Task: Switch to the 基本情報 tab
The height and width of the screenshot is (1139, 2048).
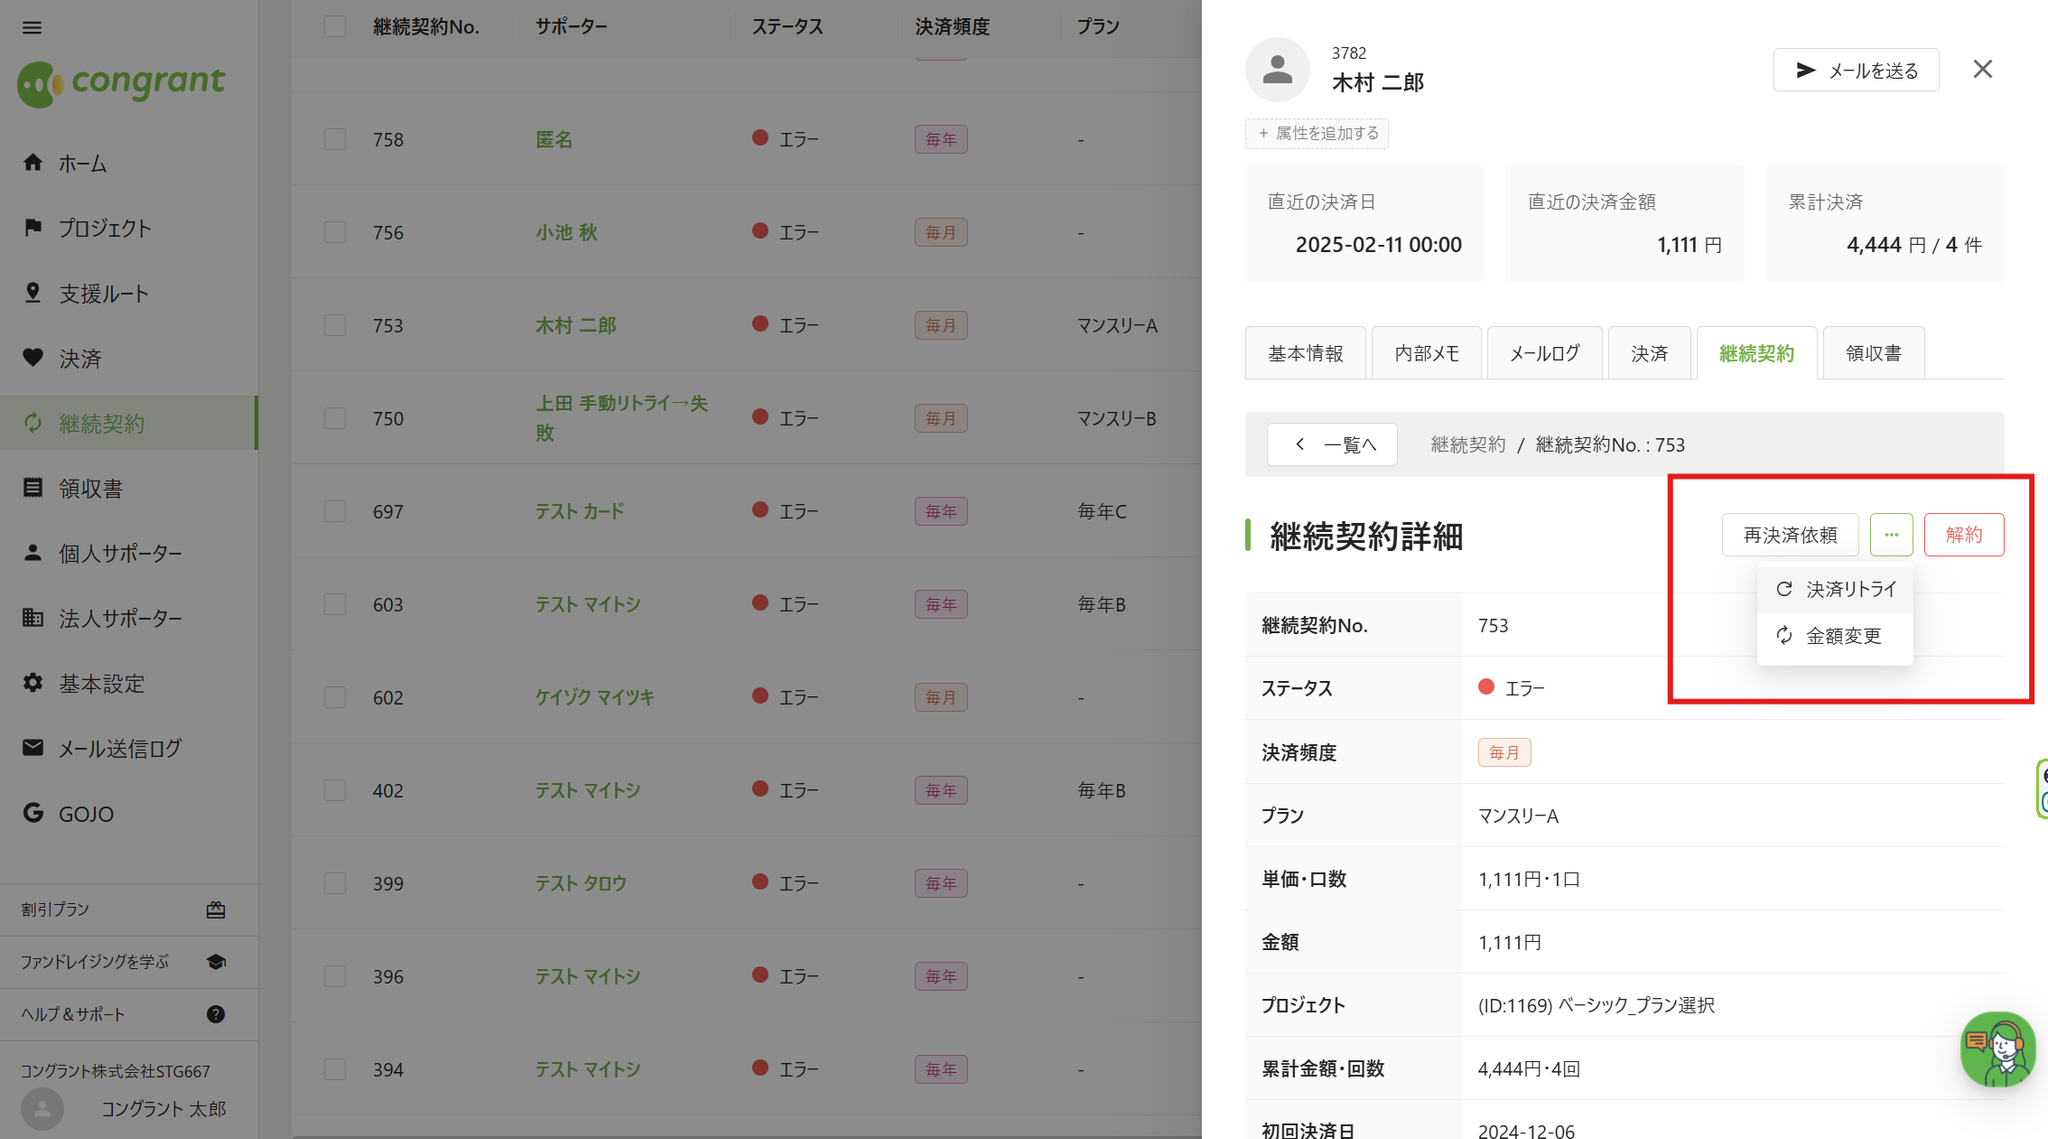Action: coord(1305,353)
